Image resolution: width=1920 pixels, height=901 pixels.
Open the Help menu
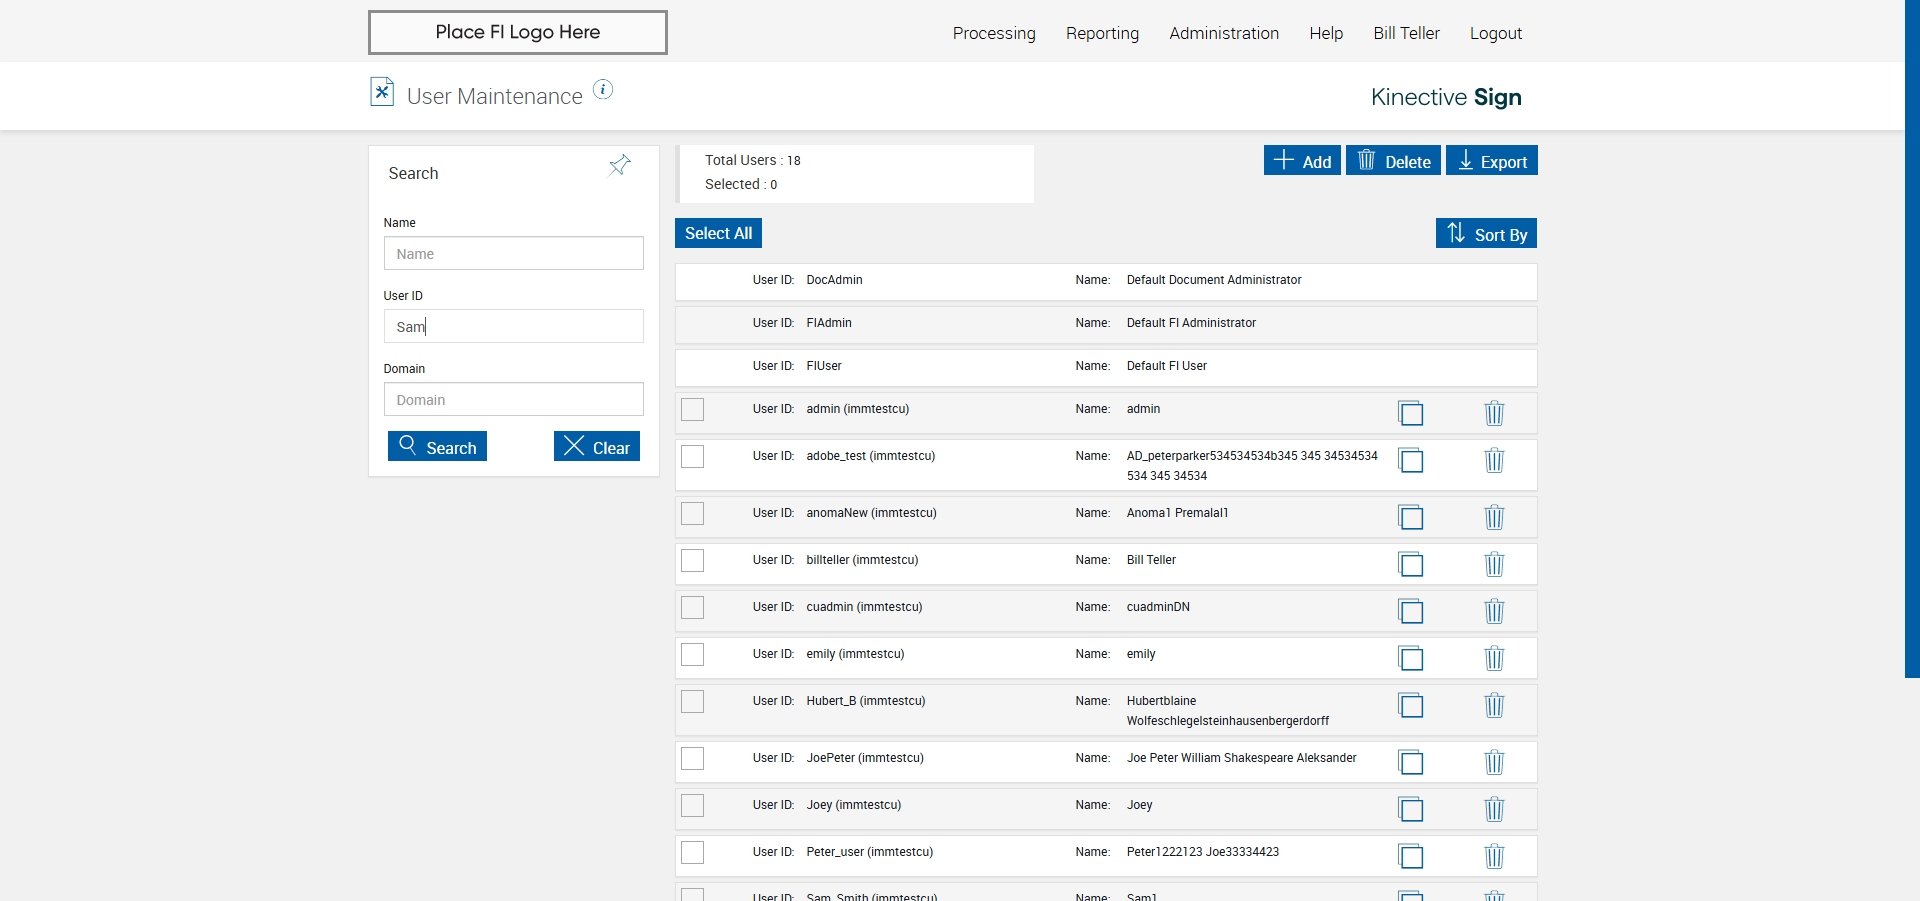[x=1326, y=33]
